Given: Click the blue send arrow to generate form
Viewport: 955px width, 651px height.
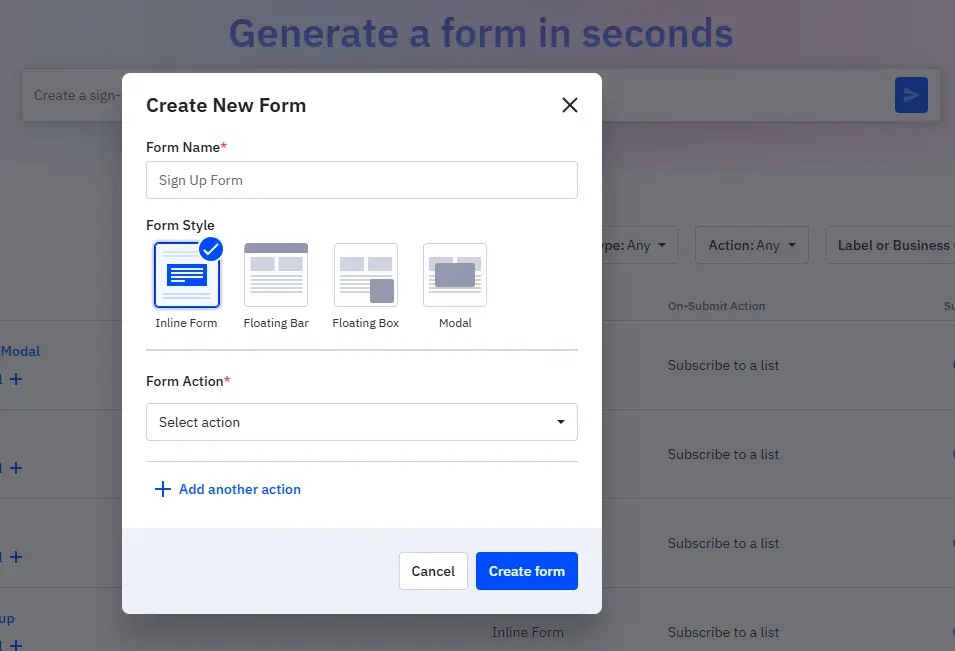Looking at the screenshot, I should 911,95.
